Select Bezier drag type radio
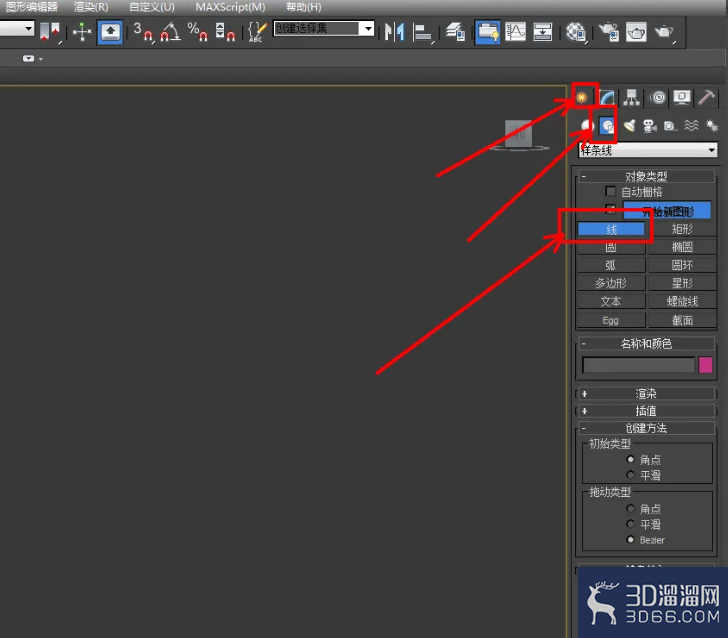Screen dimensions: 728x638 coord(630,540)
